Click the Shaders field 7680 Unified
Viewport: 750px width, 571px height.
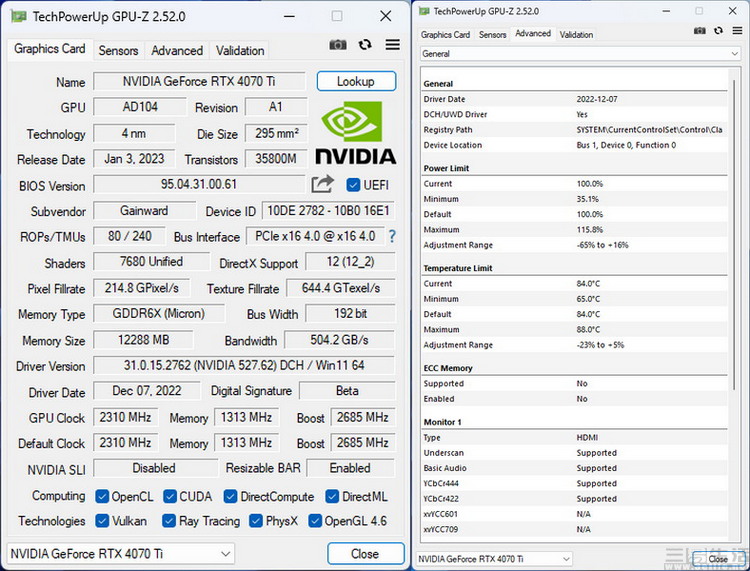point(151,262)
